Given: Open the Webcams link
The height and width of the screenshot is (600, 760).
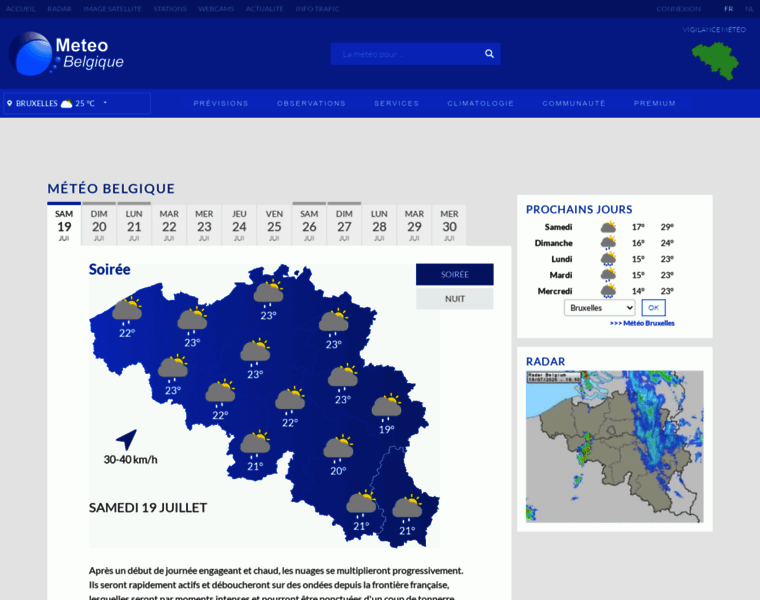Looking at the screenshot, I should pyautogui.click(x=216, y=9).
